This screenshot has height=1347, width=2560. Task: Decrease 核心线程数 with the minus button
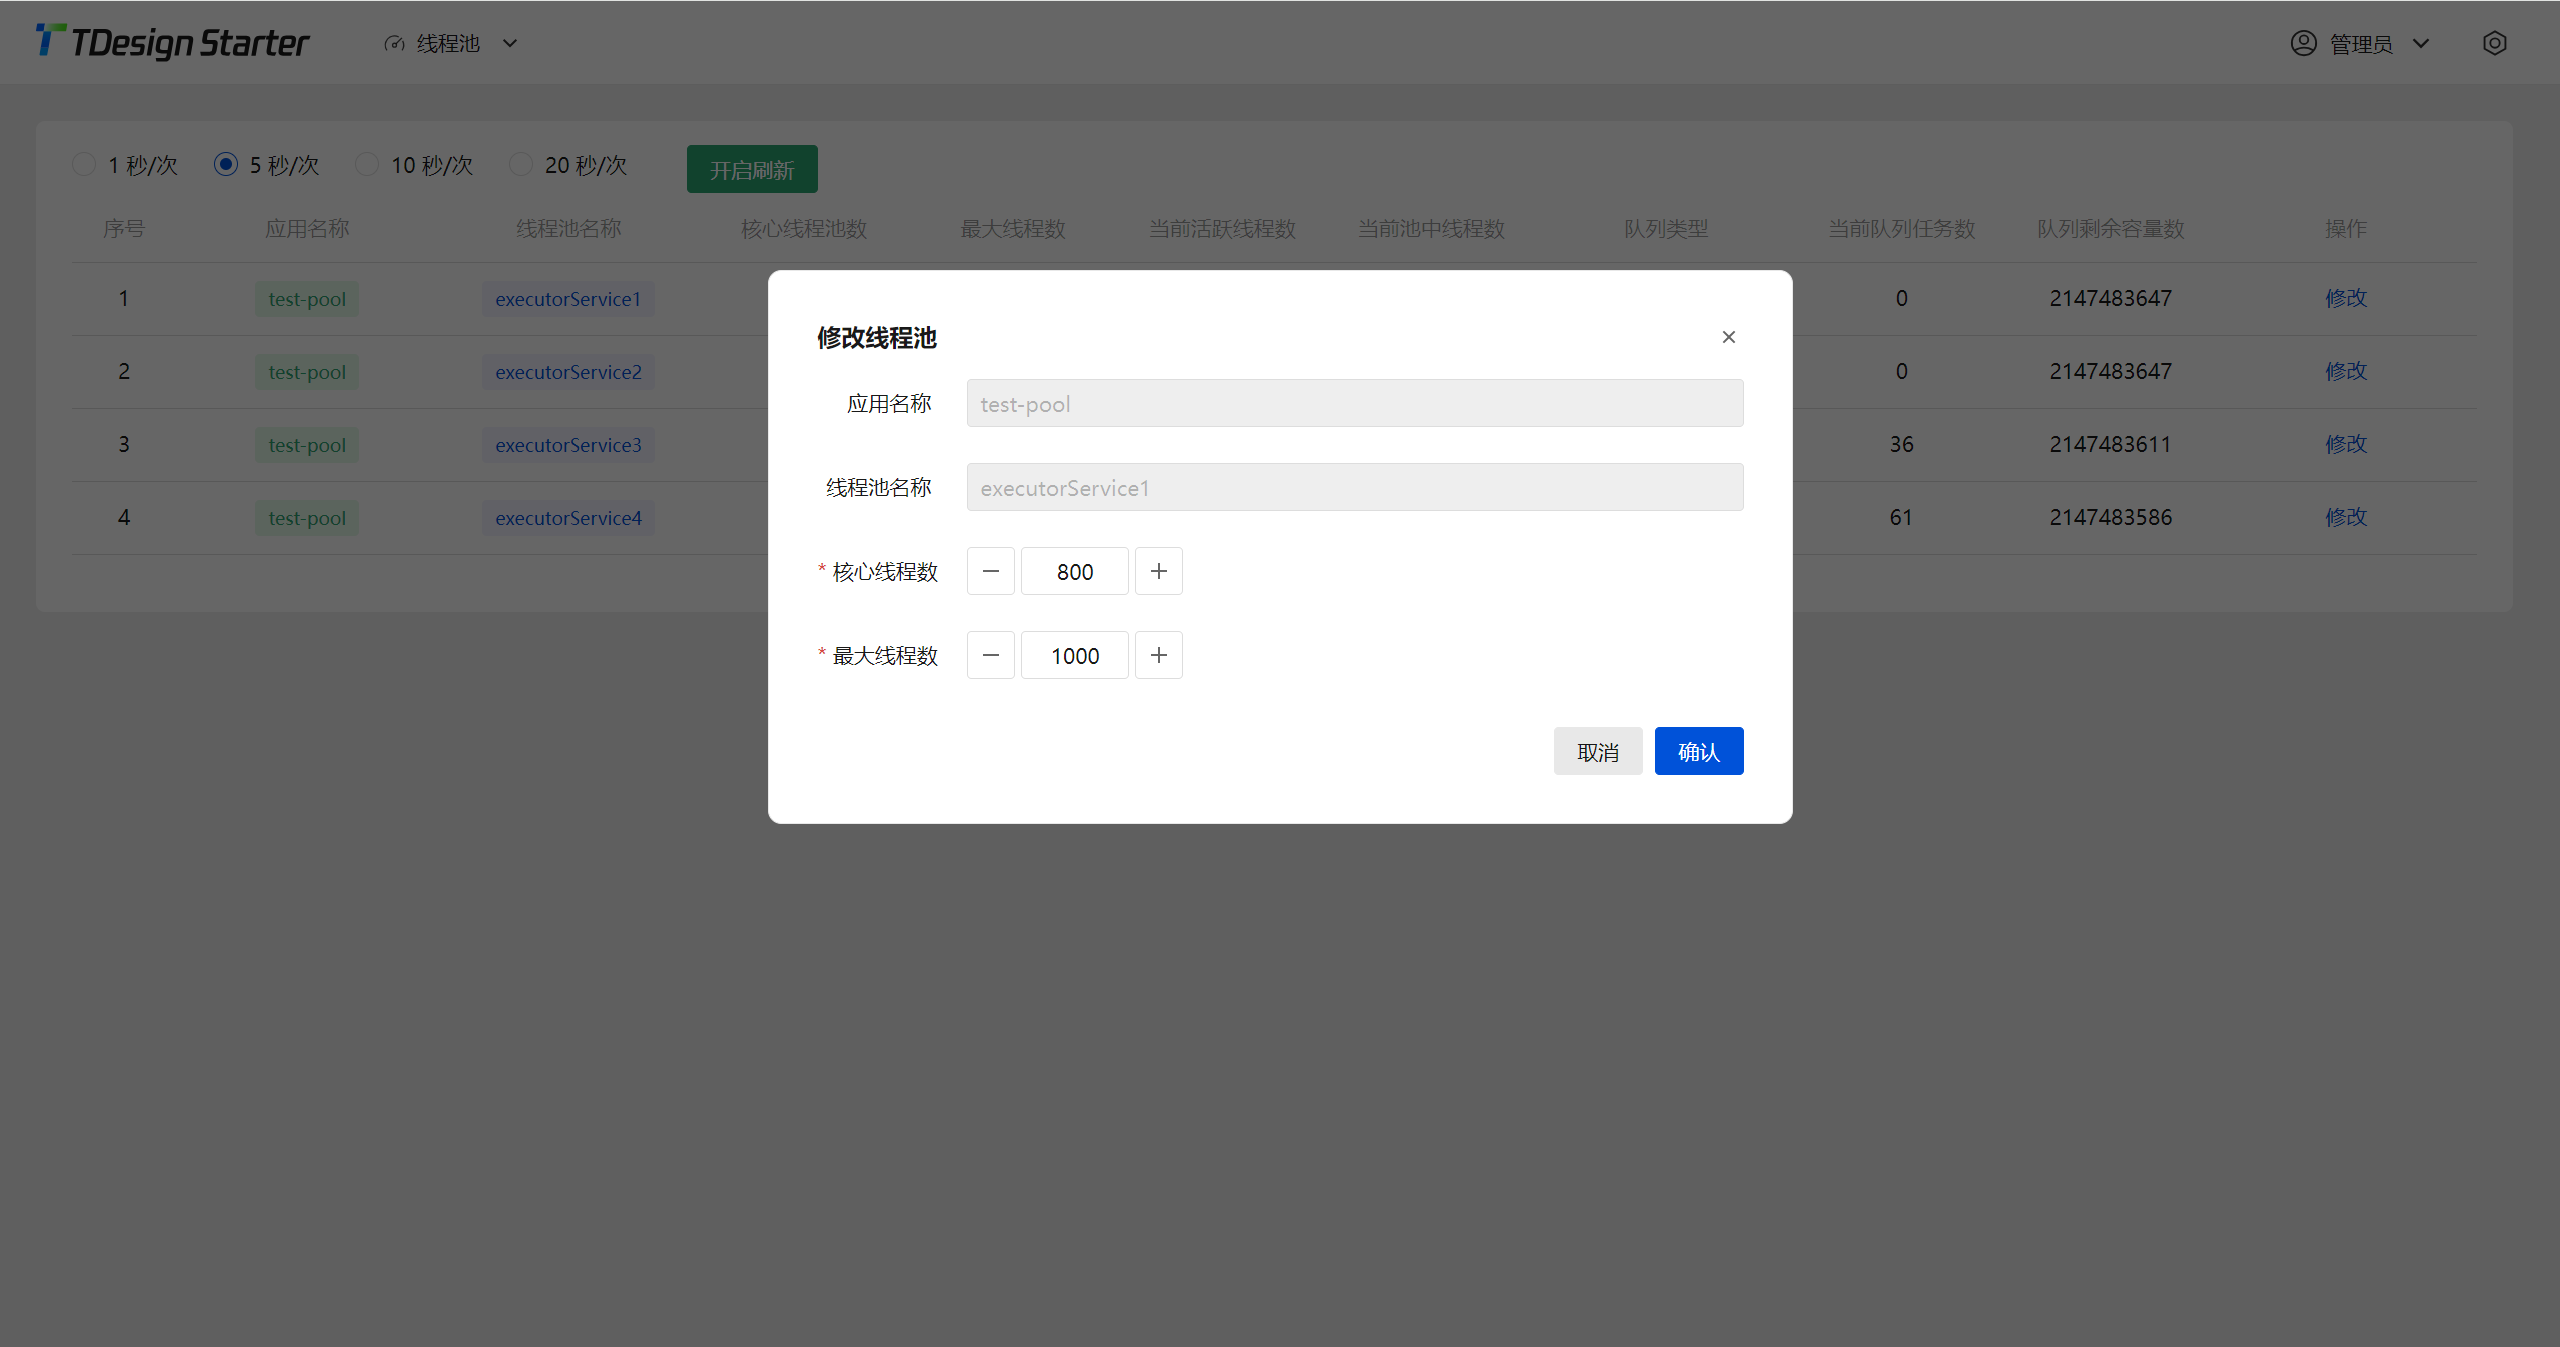990,571
